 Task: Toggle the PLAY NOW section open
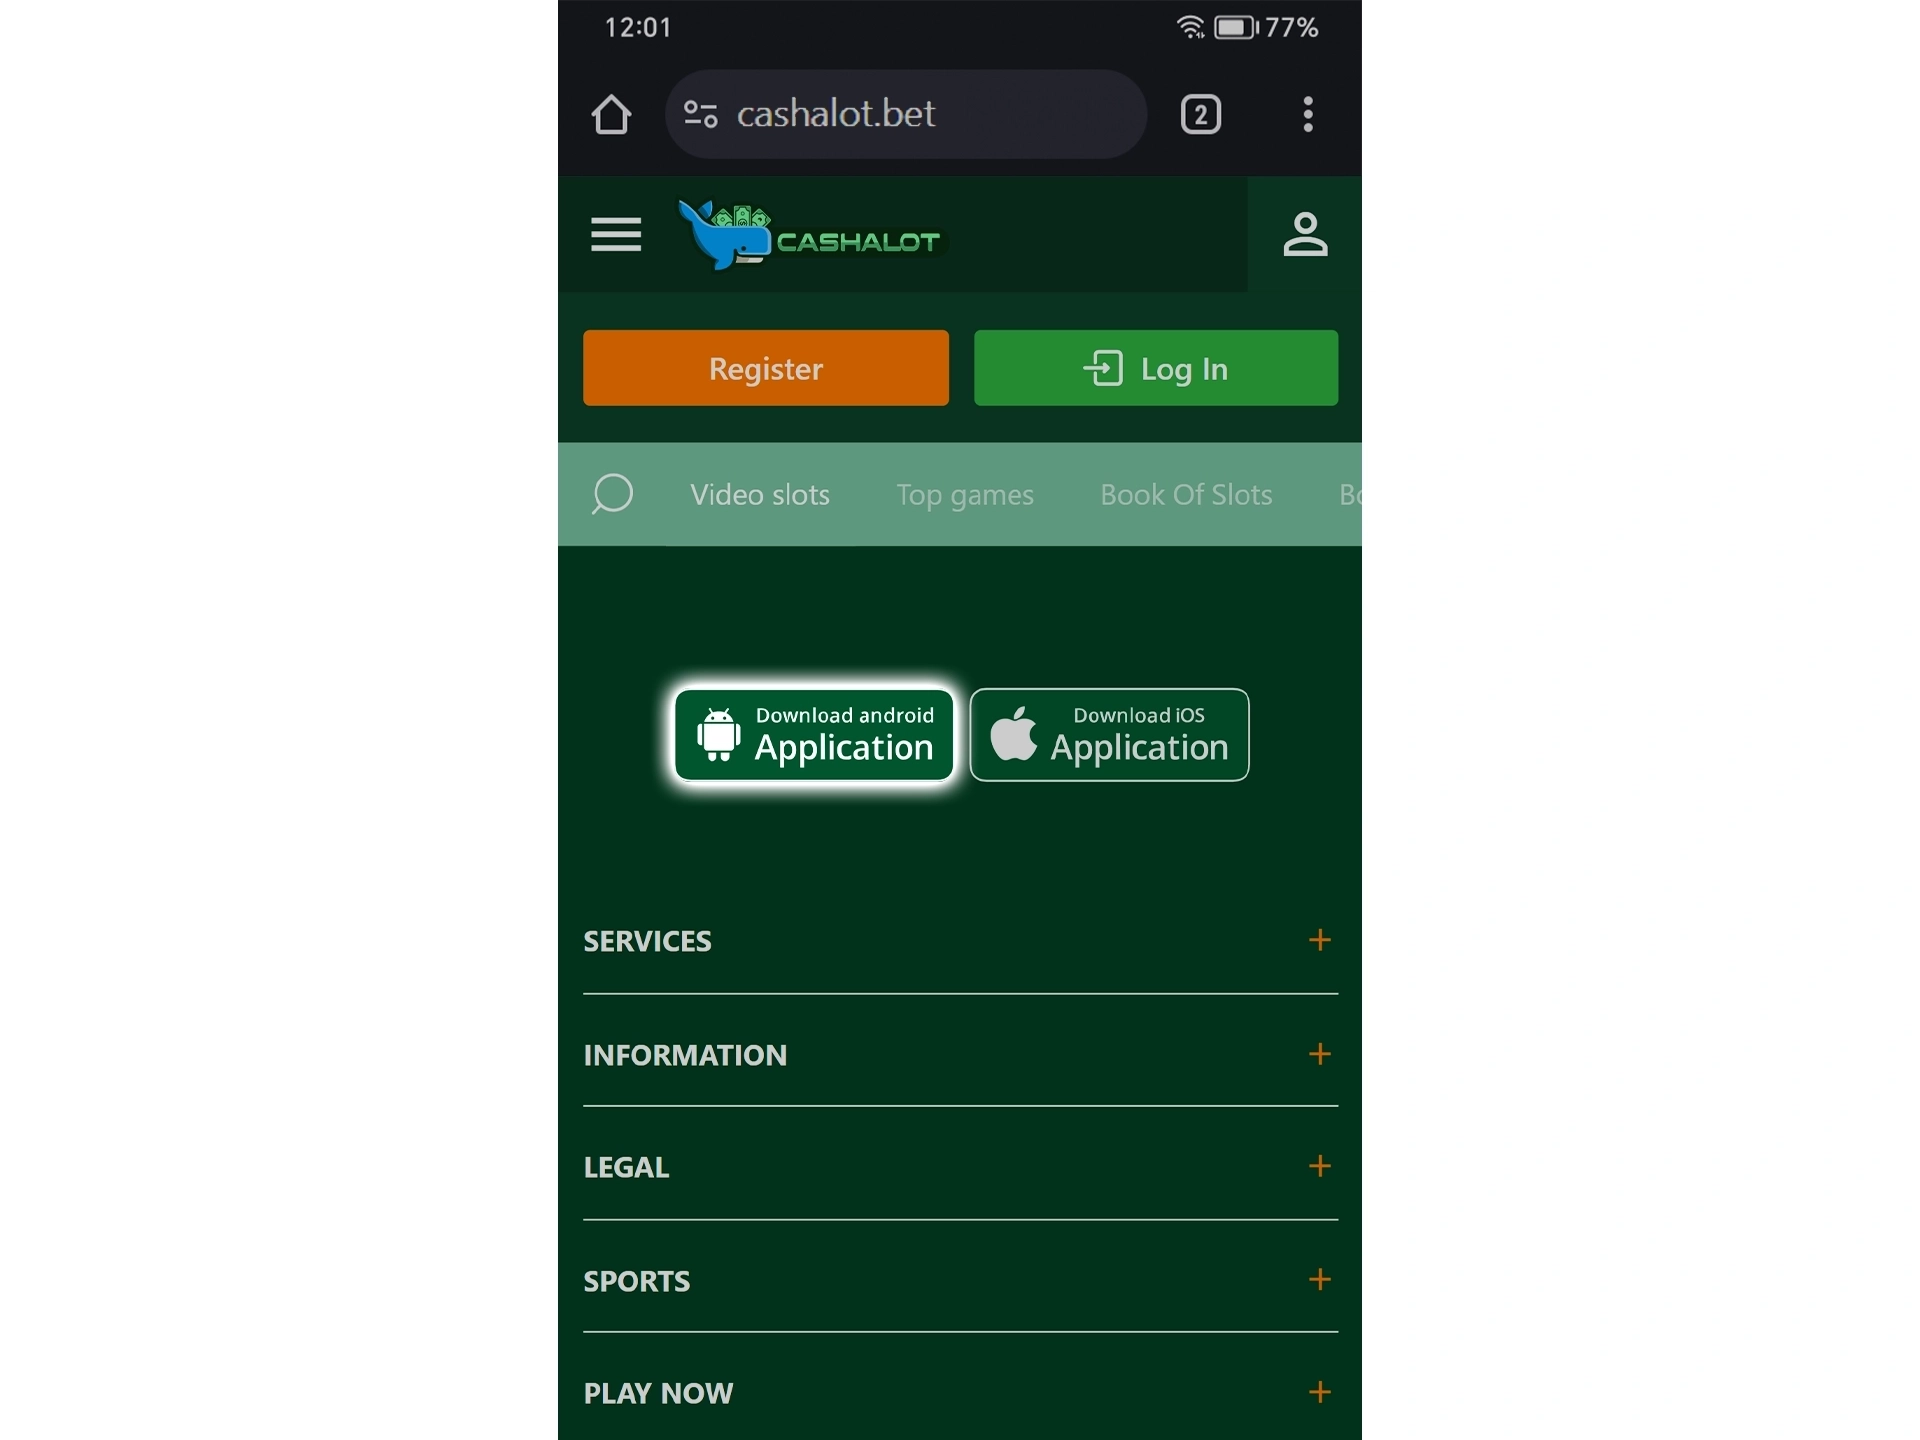pos(1317,1393)
